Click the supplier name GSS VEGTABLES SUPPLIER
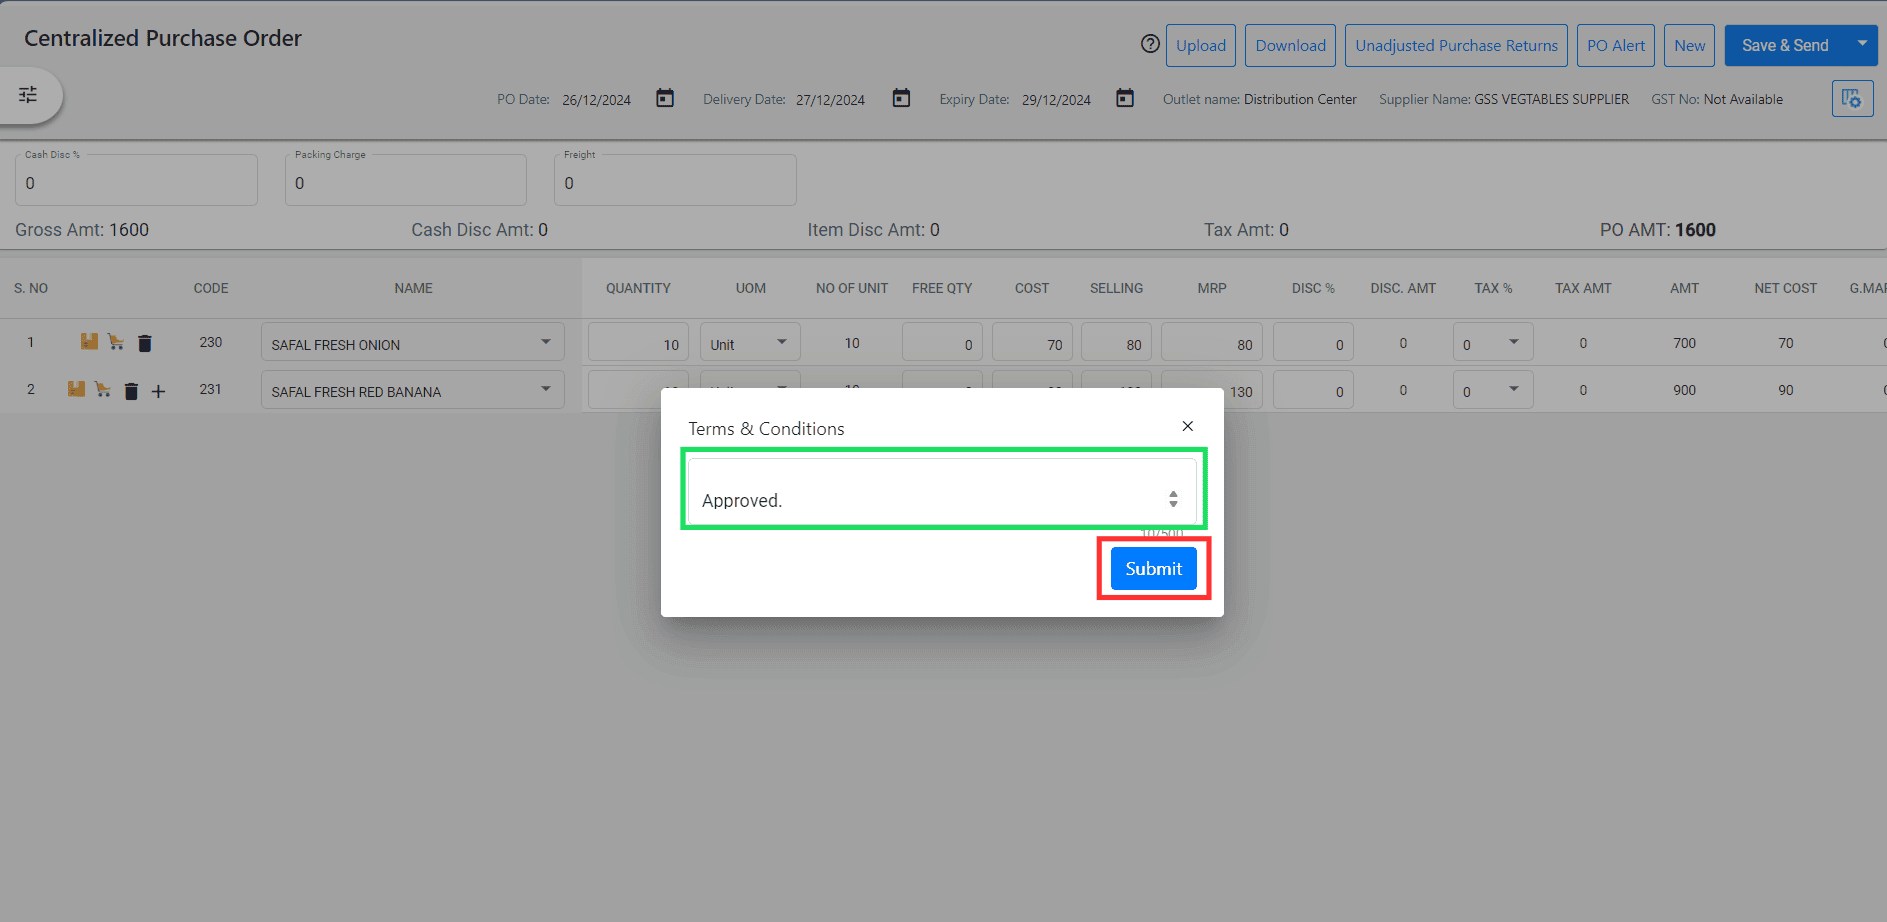Image resolution: width=1887 pixels, height=922 pixels. 1551,99
